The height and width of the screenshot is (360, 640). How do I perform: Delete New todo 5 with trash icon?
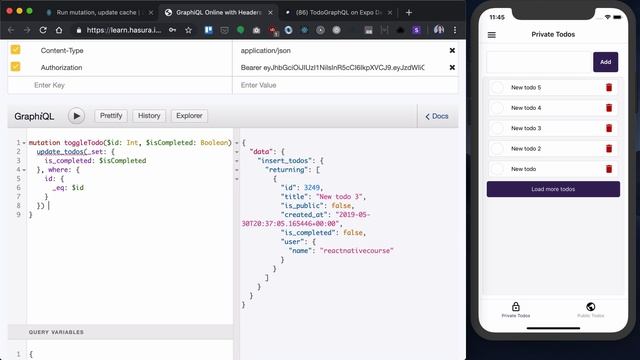coord(609,87)
